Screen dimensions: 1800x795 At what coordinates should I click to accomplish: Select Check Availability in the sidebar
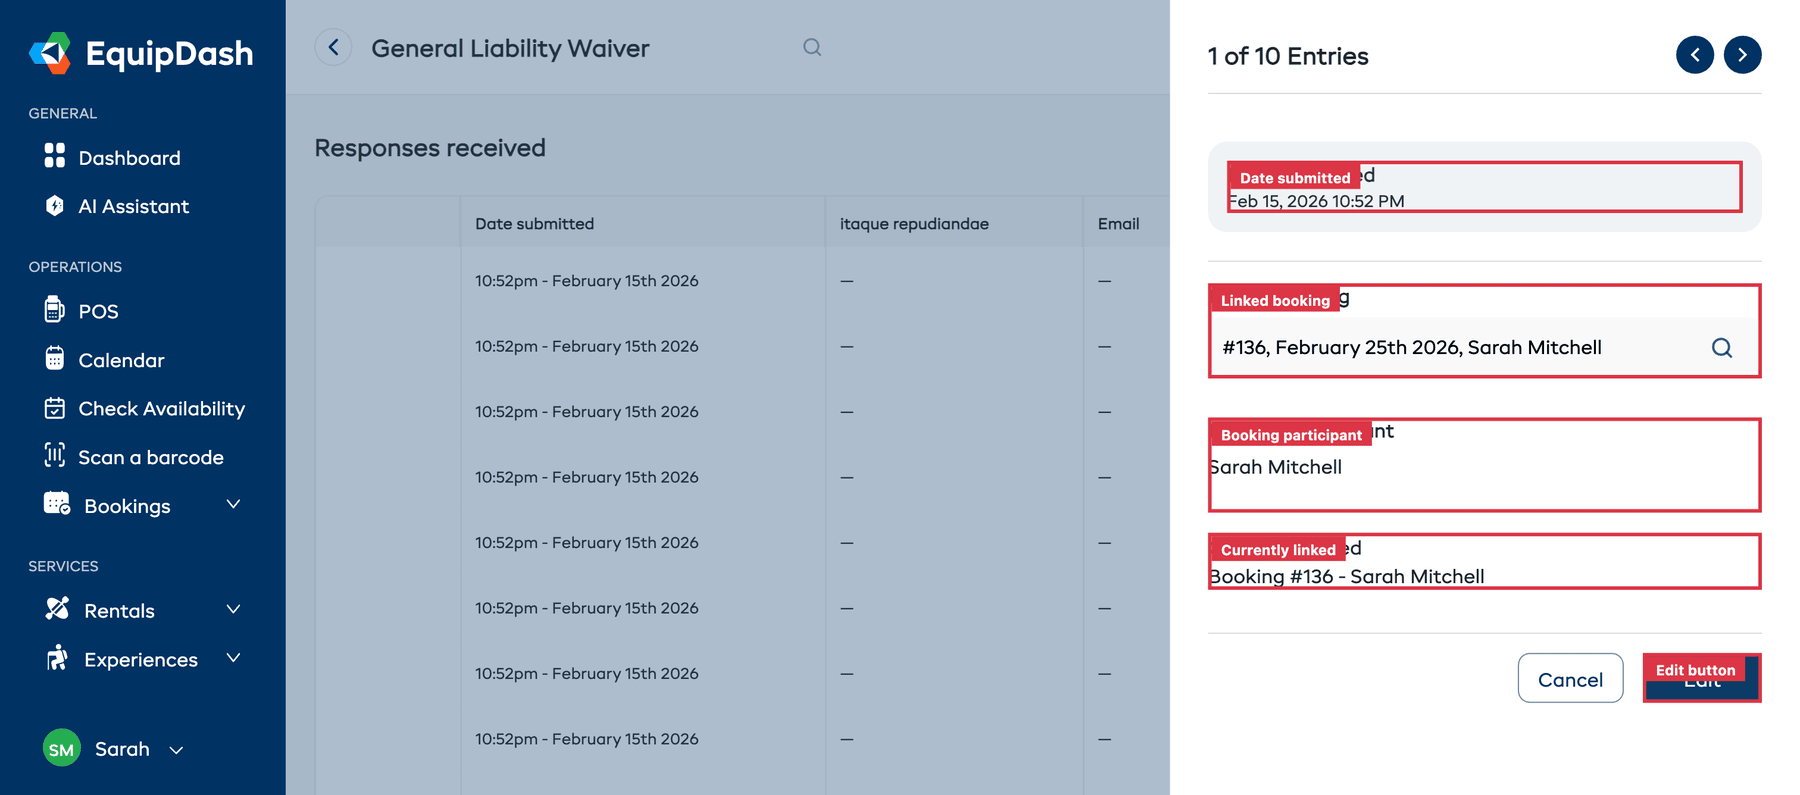(x=161, y=408)
